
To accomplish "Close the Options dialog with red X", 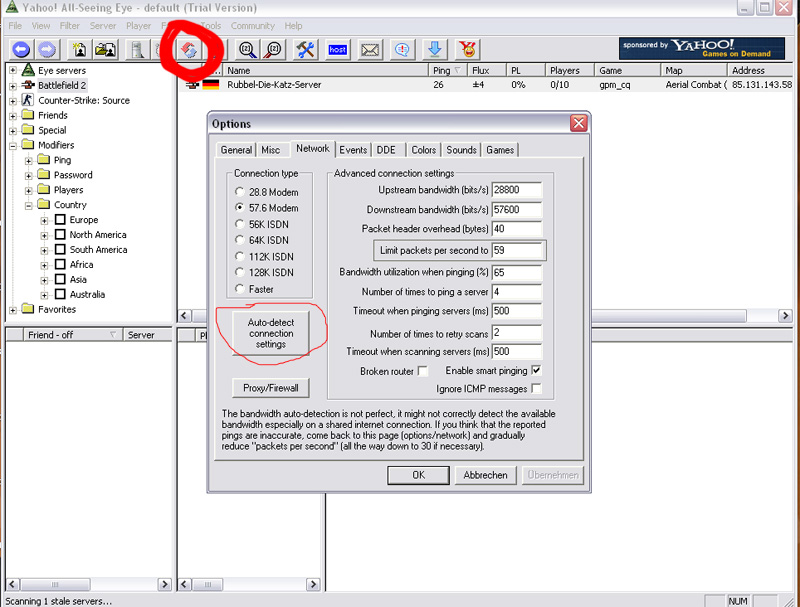I will (x=579, y=123).
